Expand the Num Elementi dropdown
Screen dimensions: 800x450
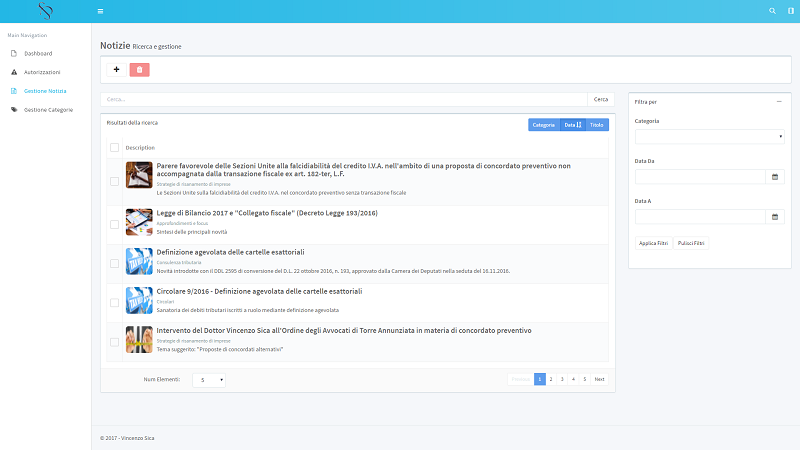pos(208,380)
